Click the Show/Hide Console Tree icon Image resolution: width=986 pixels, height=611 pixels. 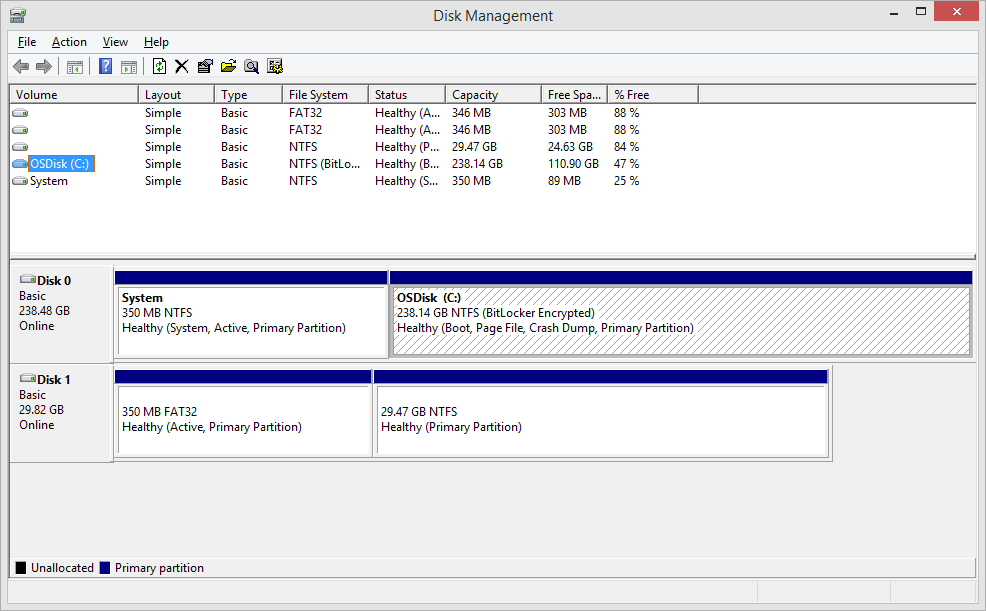pyautogui.click(x=75, y=67)
